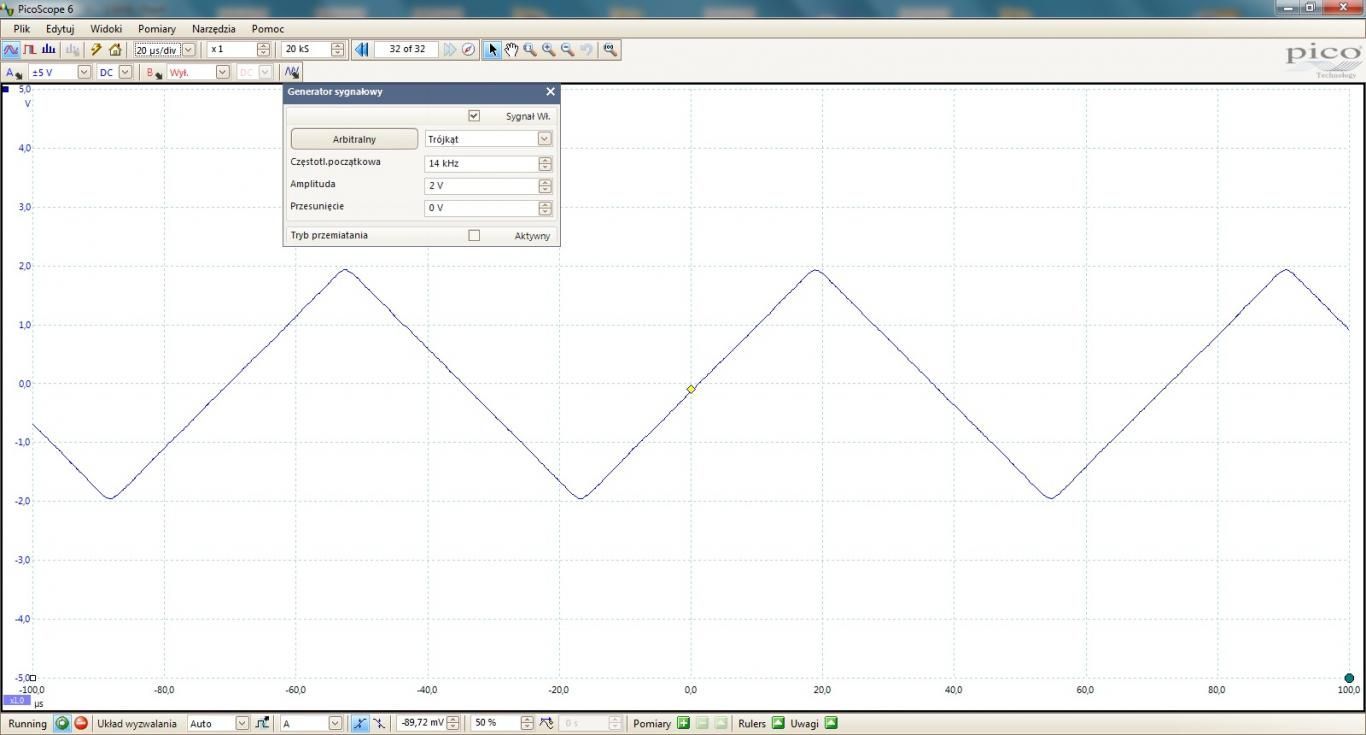Click zoom to full view icon

point(610,49)
